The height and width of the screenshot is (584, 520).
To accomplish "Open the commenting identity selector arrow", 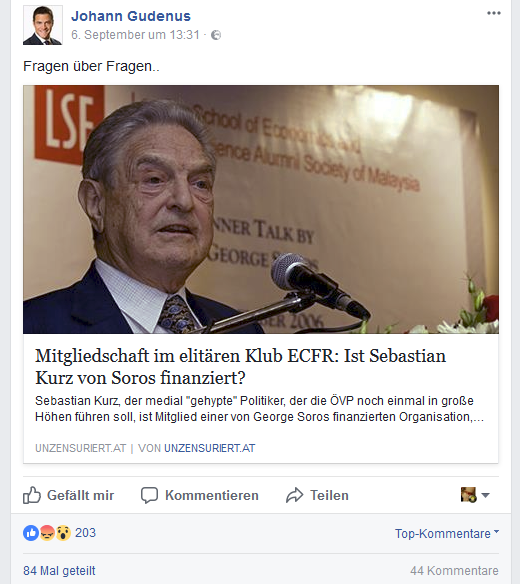I will (485, 495).
